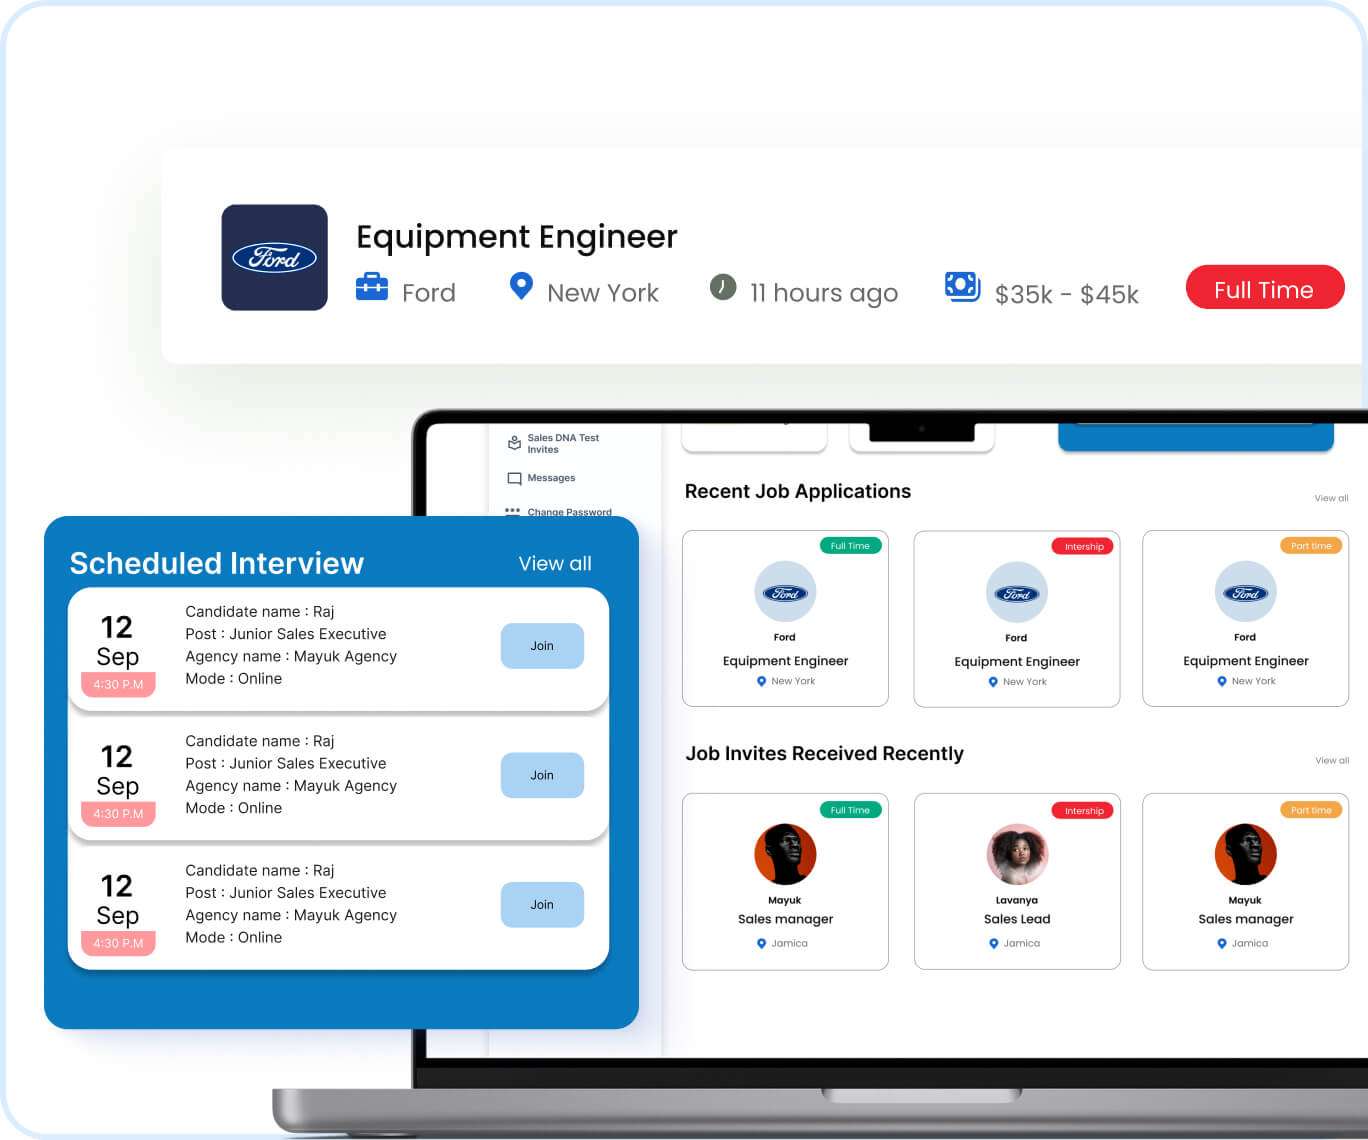Click the 12 Sep date on the second interview
1368x1140 pixels.
pyautogui.click(x=117, y=771)
